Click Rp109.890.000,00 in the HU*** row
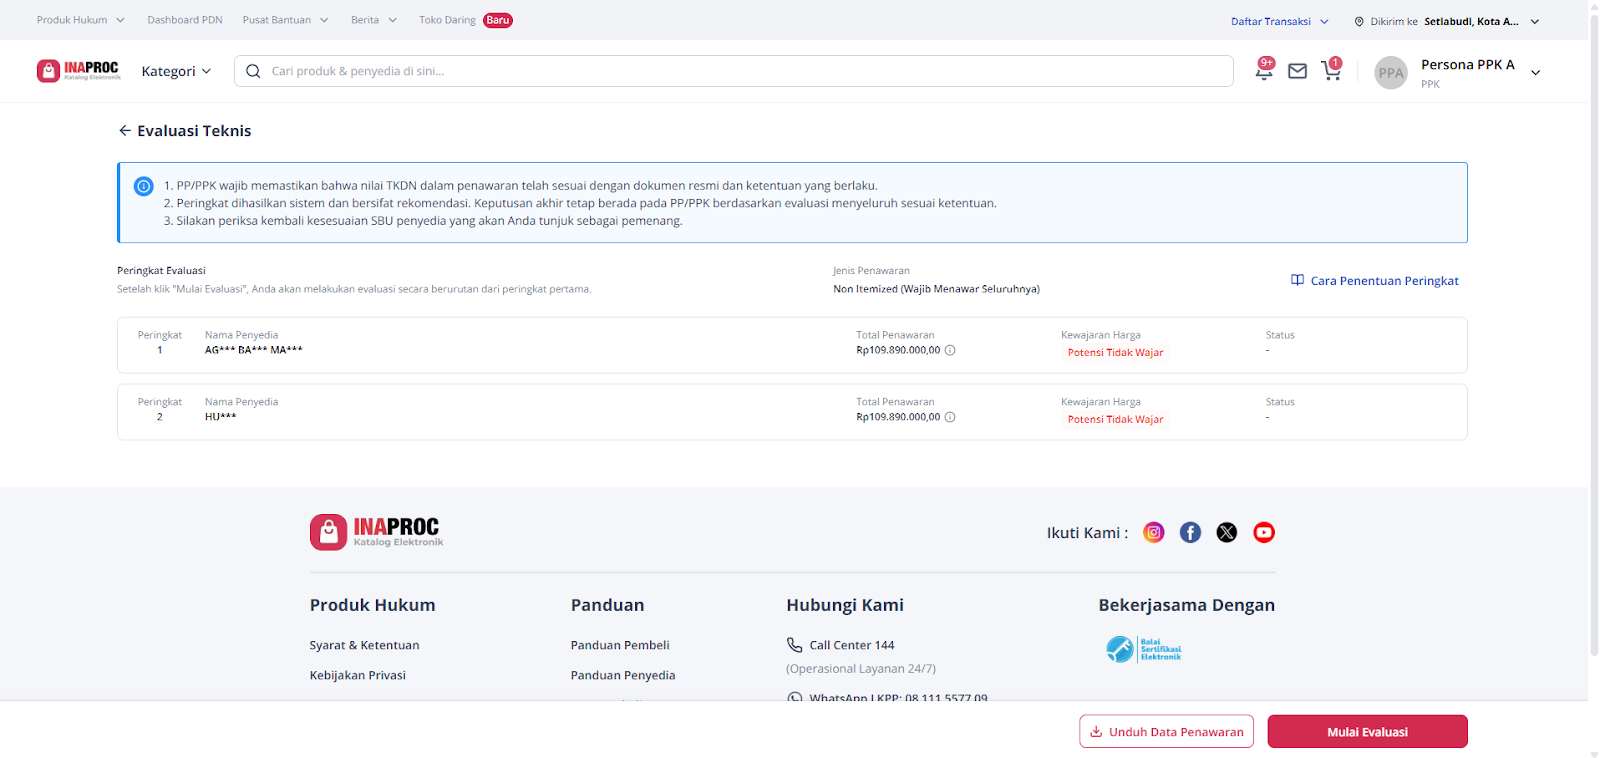 (x=898, y=417)
